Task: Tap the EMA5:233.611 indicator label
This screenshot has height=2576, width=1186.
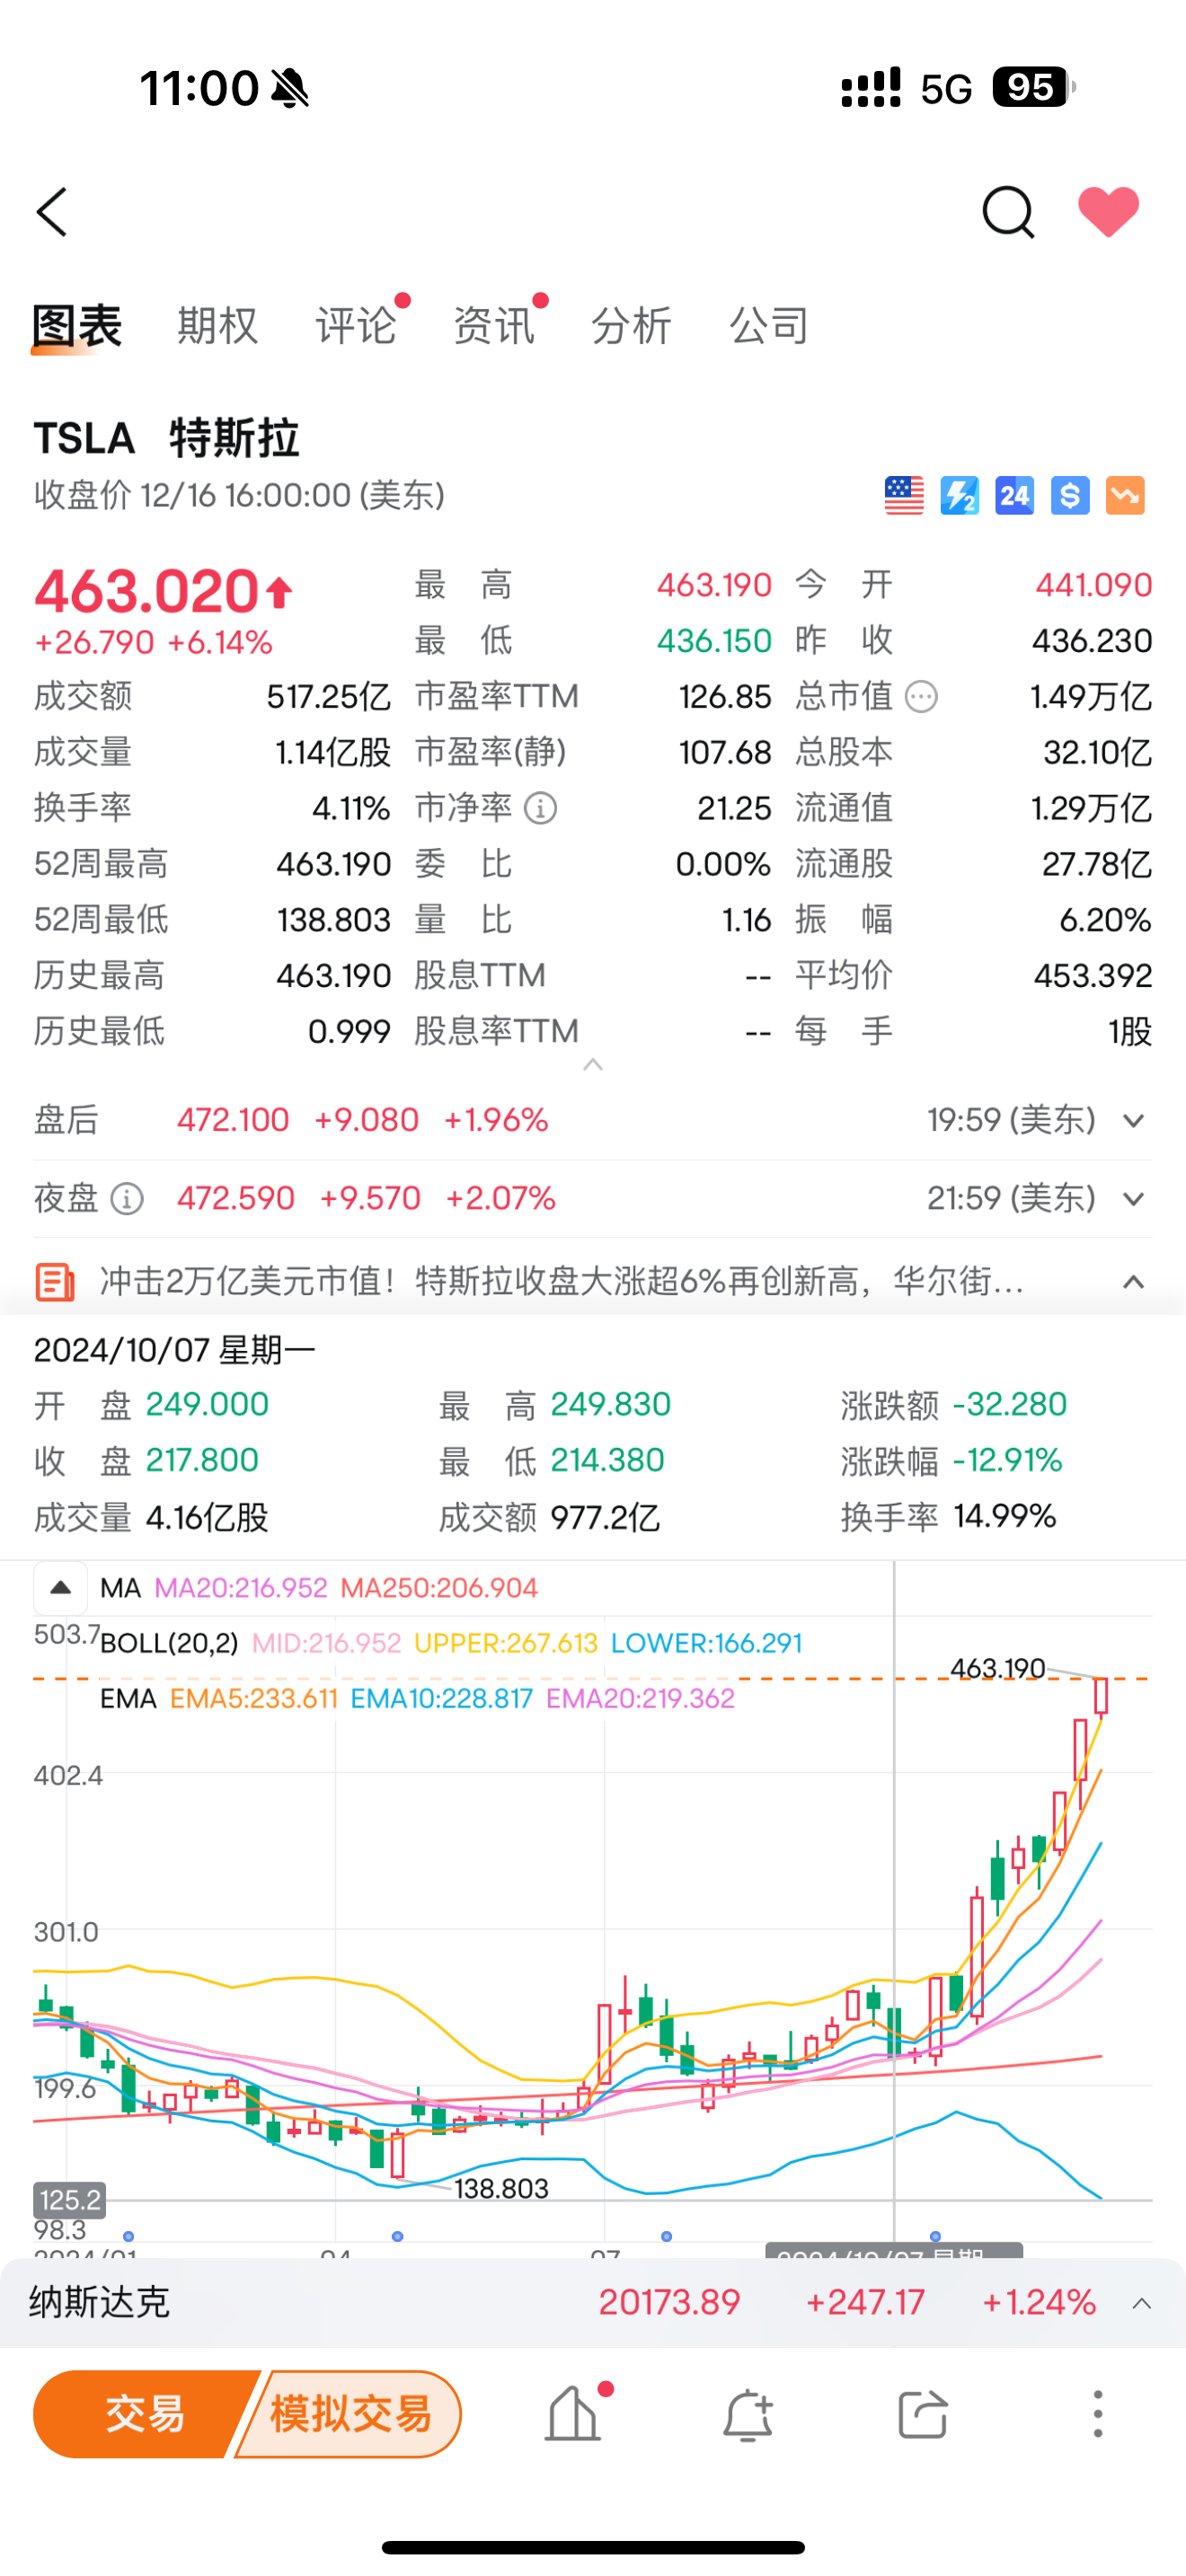Action: point(254,1699)
